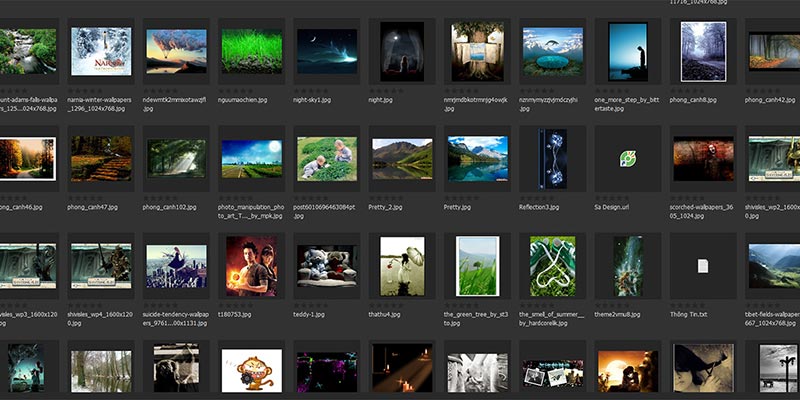This screenshot has width=800, height=400.
Task: Select the ndewmtk2mmixotawzjfl.jpg thumbnail
Action: pyautogui.click(x=177, y=52)
